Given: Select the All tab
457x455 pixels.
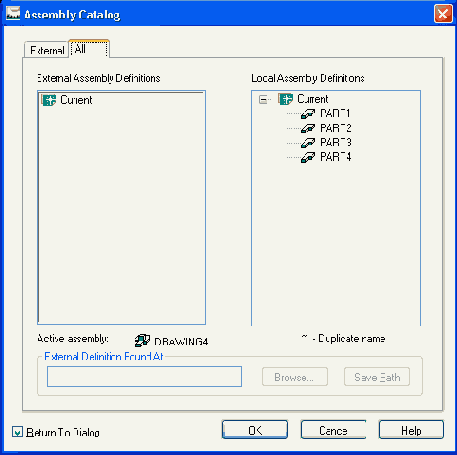Looking at the screenshot, I should (89, 49).
